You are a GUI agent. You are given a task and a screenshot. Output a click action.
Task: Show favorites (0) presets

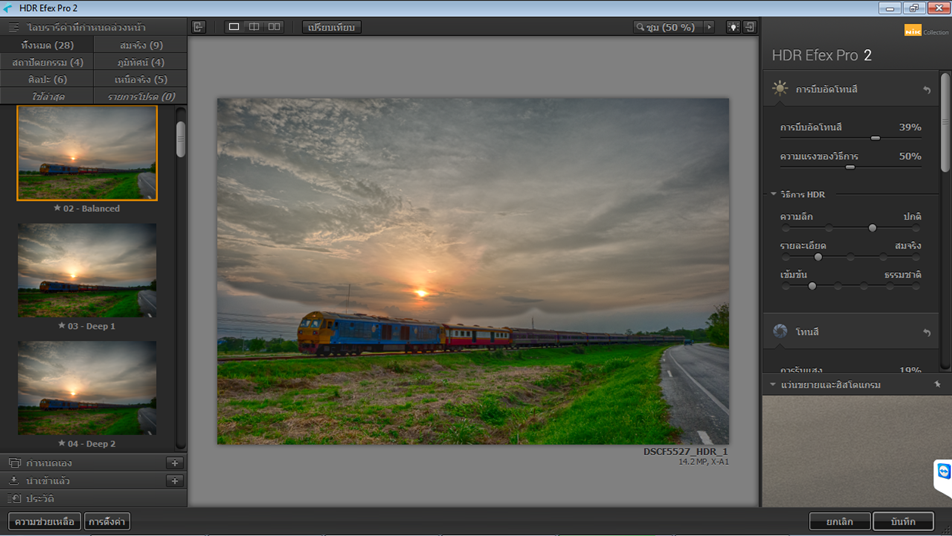[140, 96]
